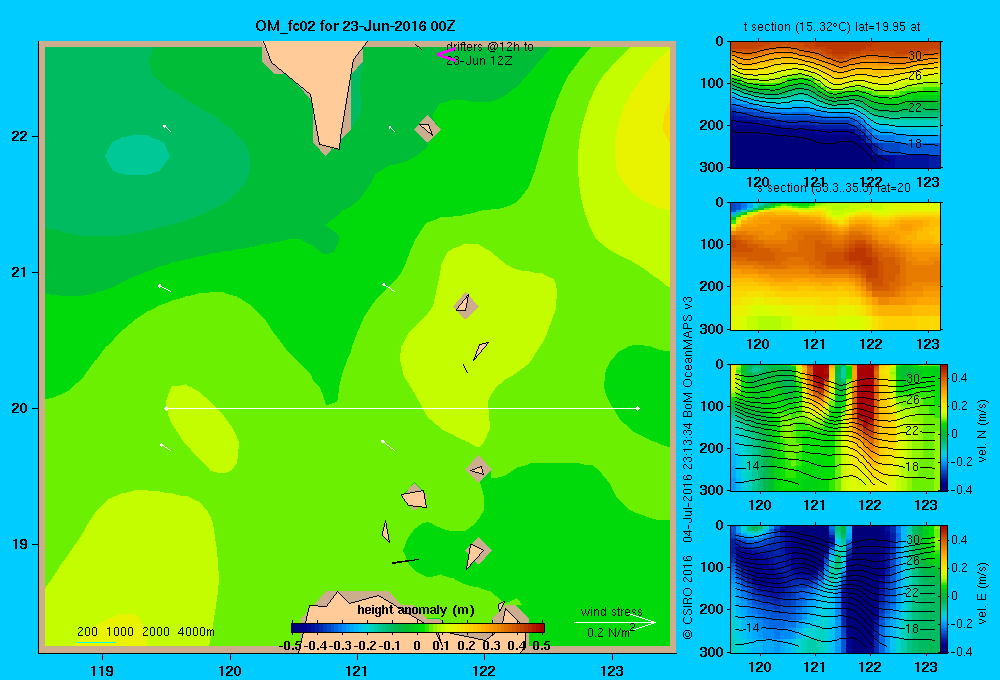Click the vel. E color scale bar

tap(944, 589)
